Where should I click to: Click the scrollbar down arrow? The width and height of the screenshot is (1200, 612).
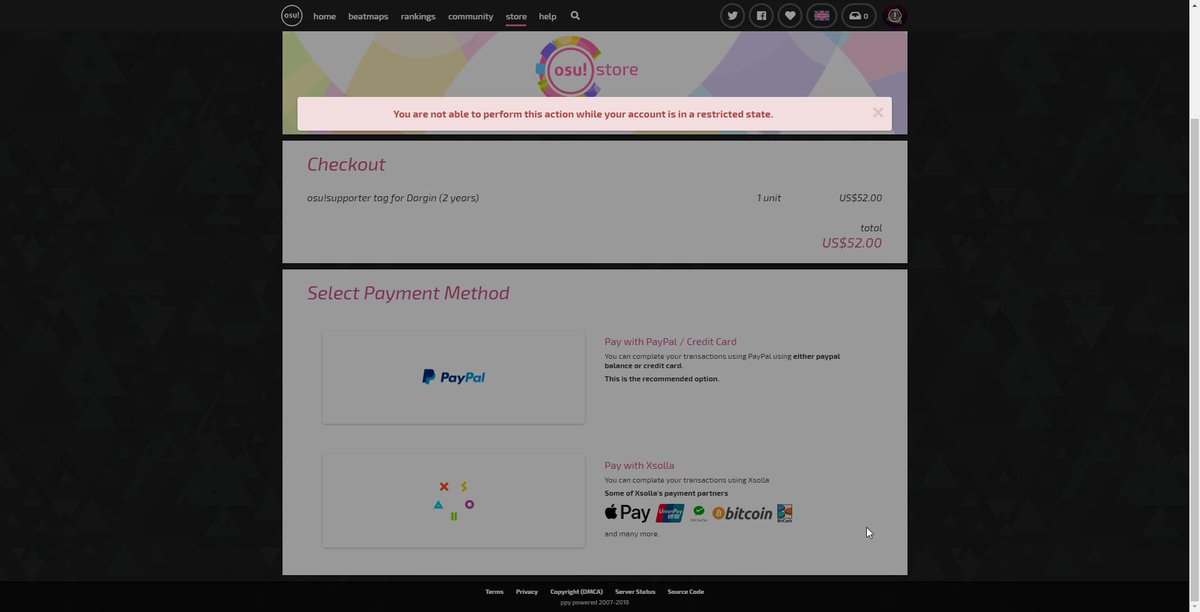[x=1193, y=607]
